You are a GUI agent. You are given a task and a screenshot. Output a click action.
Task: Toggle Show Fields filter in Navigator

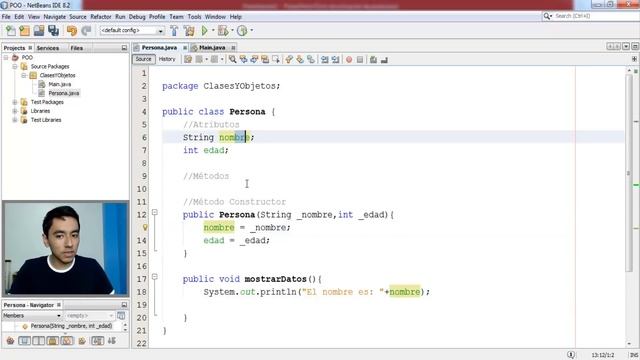(24, 341)
